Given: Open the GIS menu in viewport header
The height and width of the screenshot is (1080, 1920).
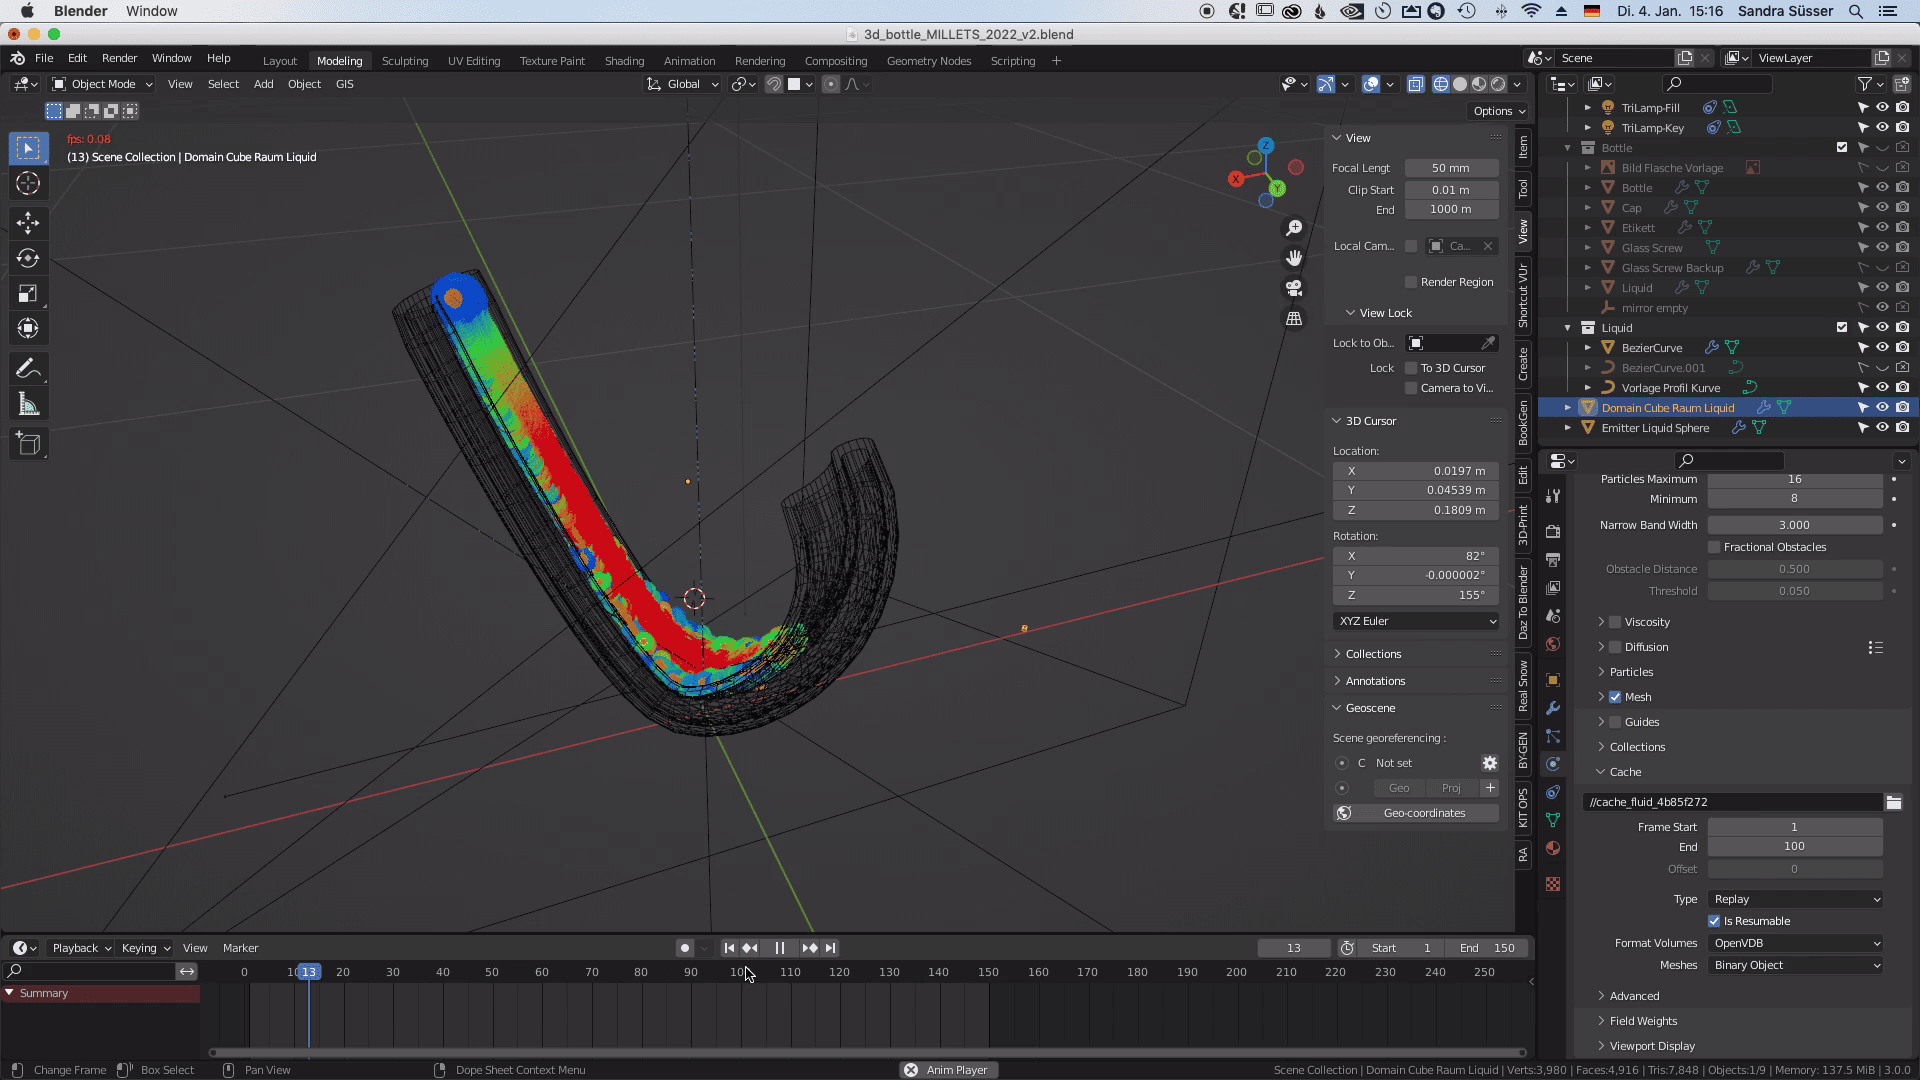Looking at the screenshot, I should pyautogui.click(x=344, y=84).
